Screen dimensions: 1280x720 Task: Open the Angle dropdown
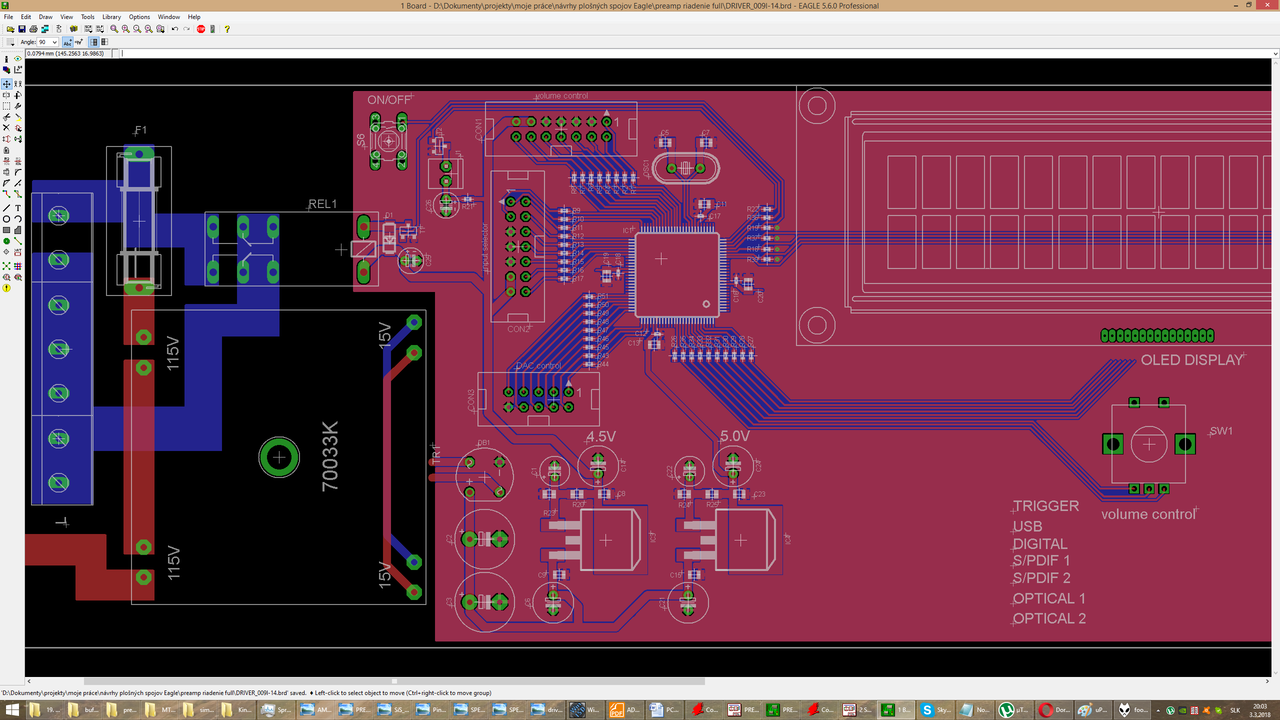[x=48, y=42]
